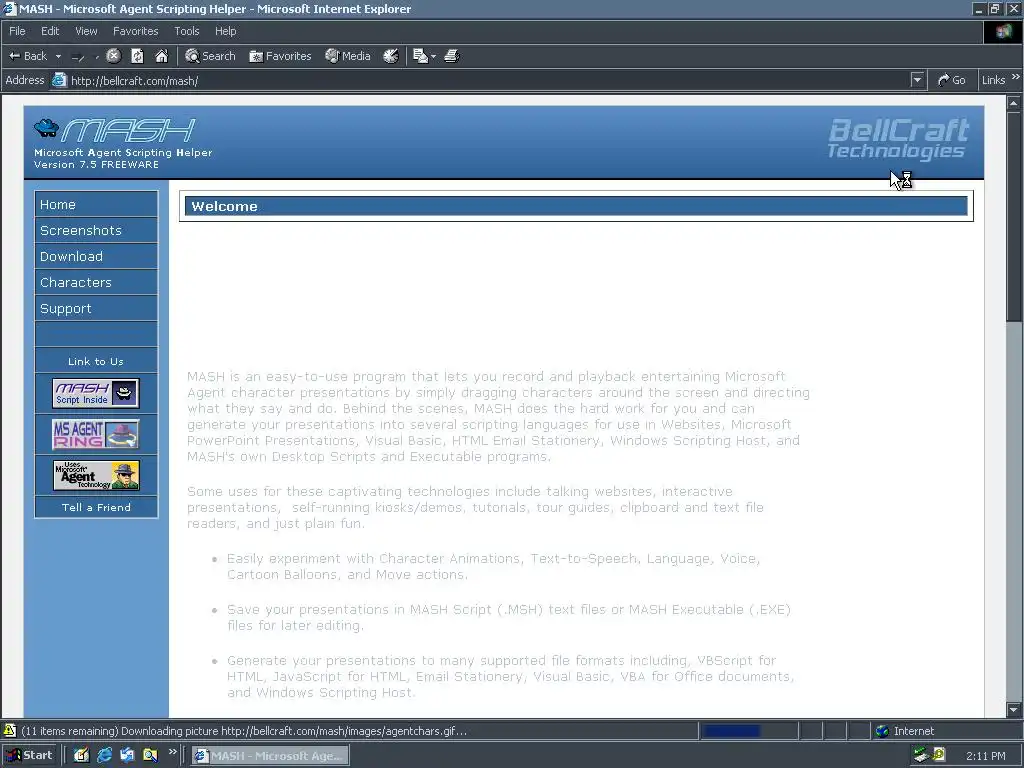Open the Tools menu
The height and width of the screenshot is (768, 1024).
point(186,31)
